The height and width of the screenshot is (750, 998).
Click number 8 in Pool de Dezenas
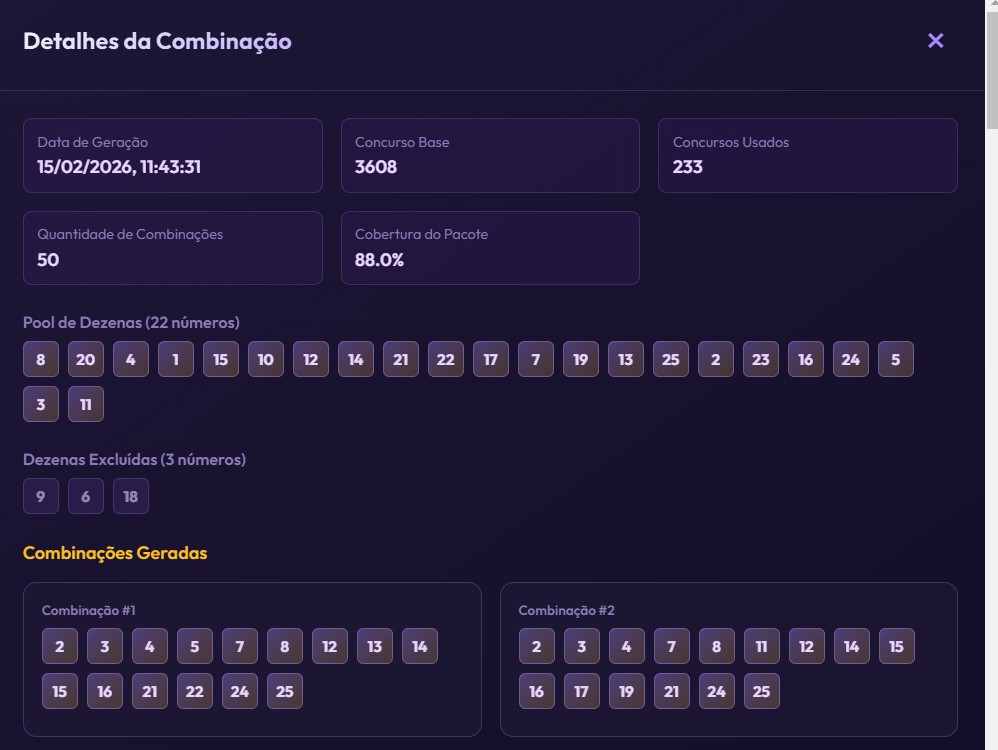[x=41, y=359]
